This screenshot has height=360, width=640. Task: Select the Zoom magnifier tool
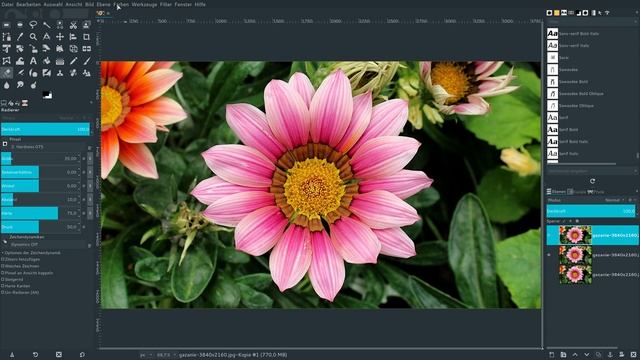click(x=33, y=37)
